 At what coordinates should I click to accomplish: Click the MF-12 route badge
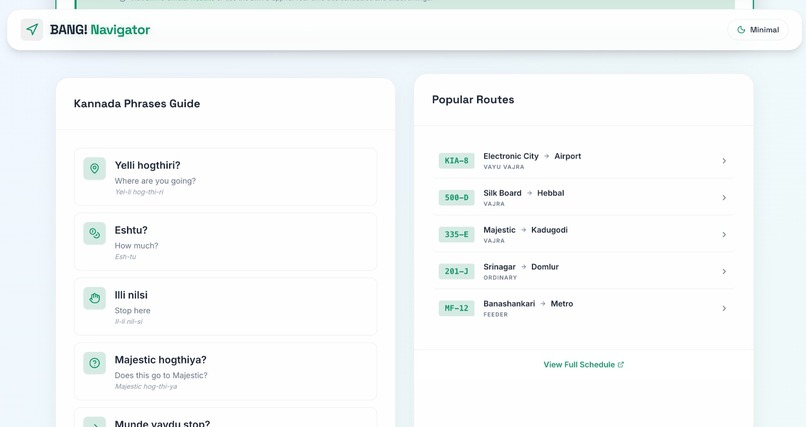pyautogui.click(x=456, y=308)
